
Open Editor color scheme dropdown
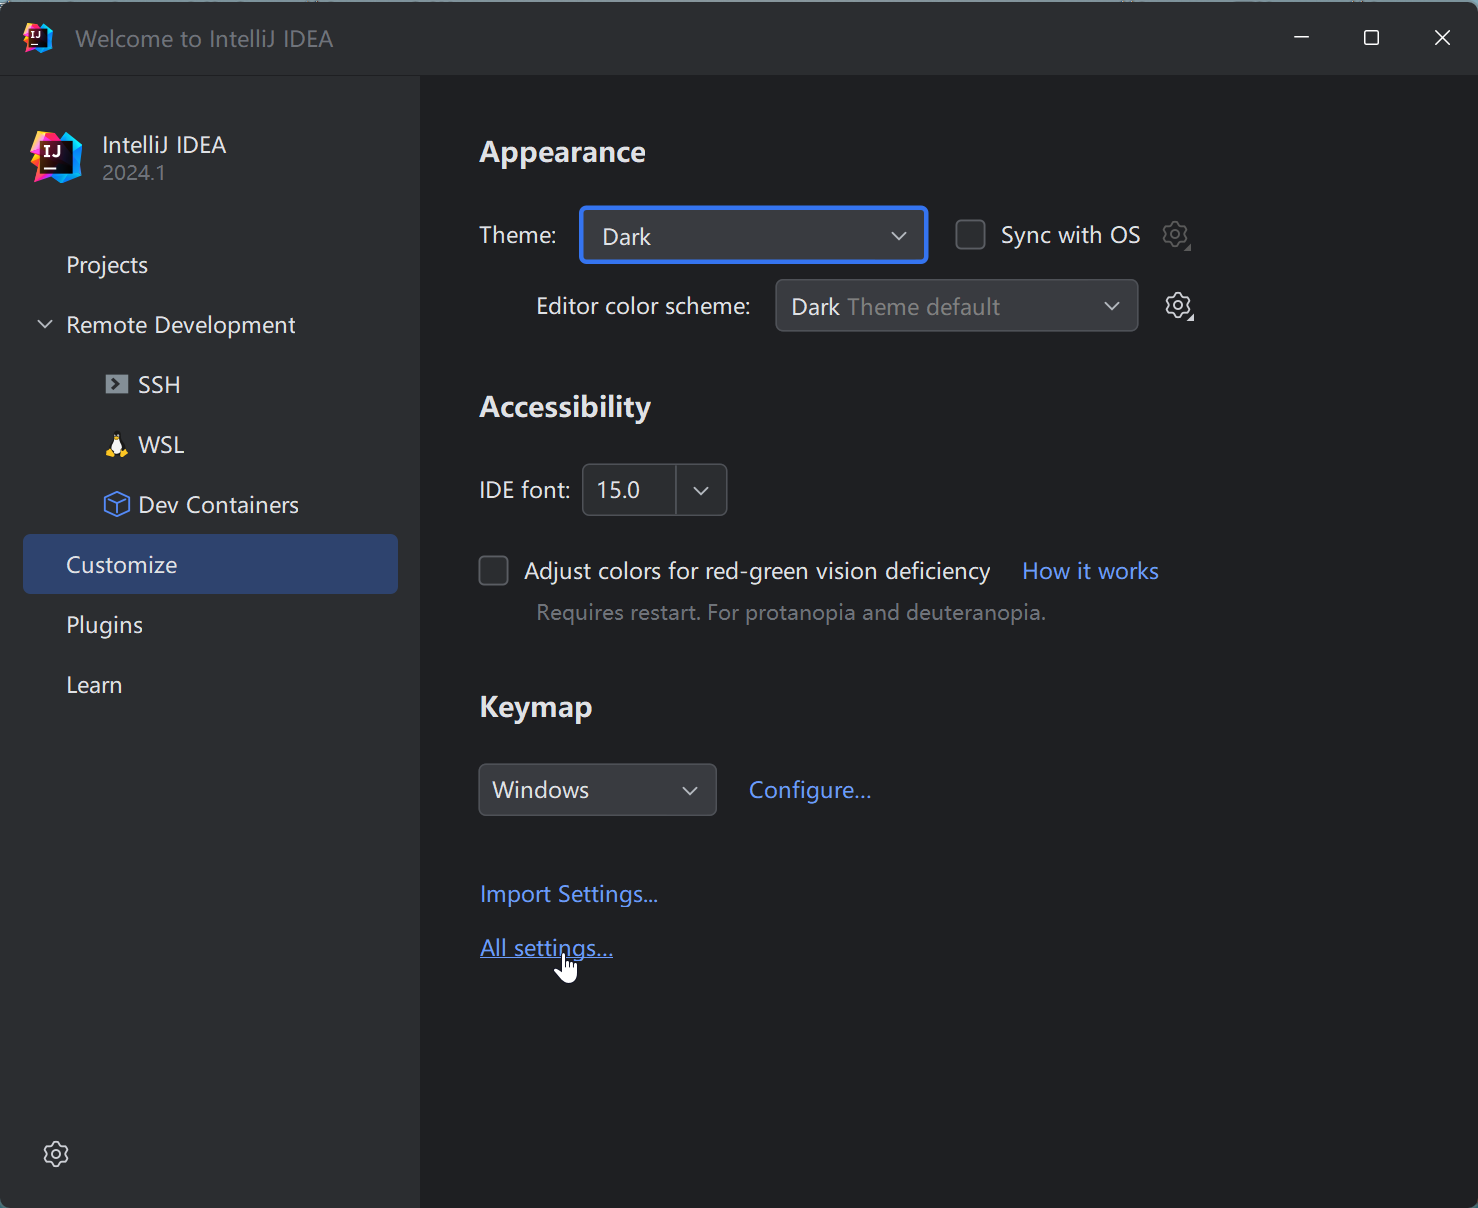click(957, 306)
